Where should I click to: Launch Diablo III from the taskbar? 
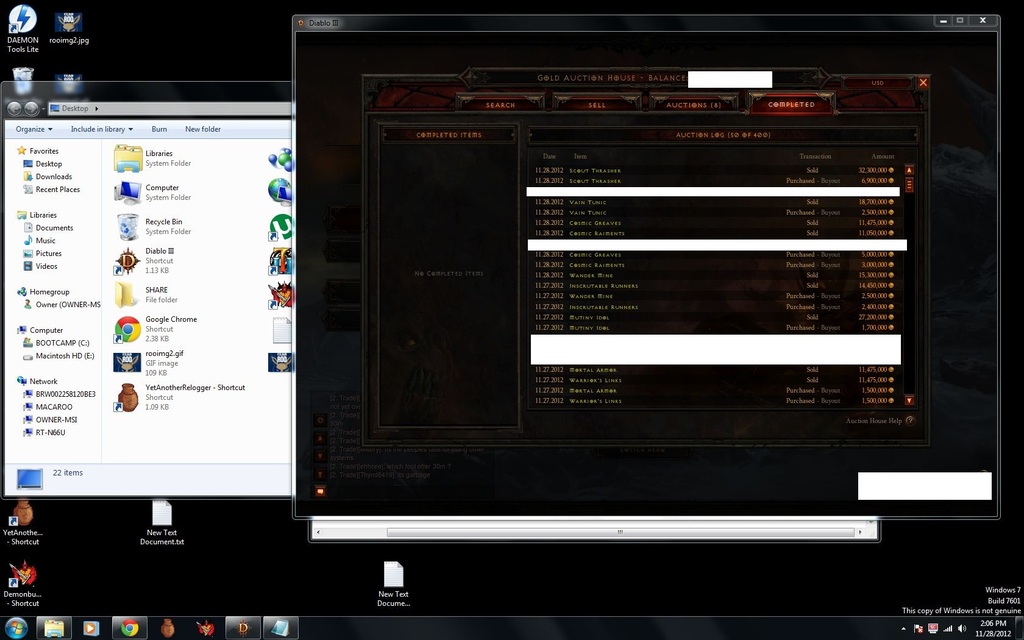click(242, 628)
